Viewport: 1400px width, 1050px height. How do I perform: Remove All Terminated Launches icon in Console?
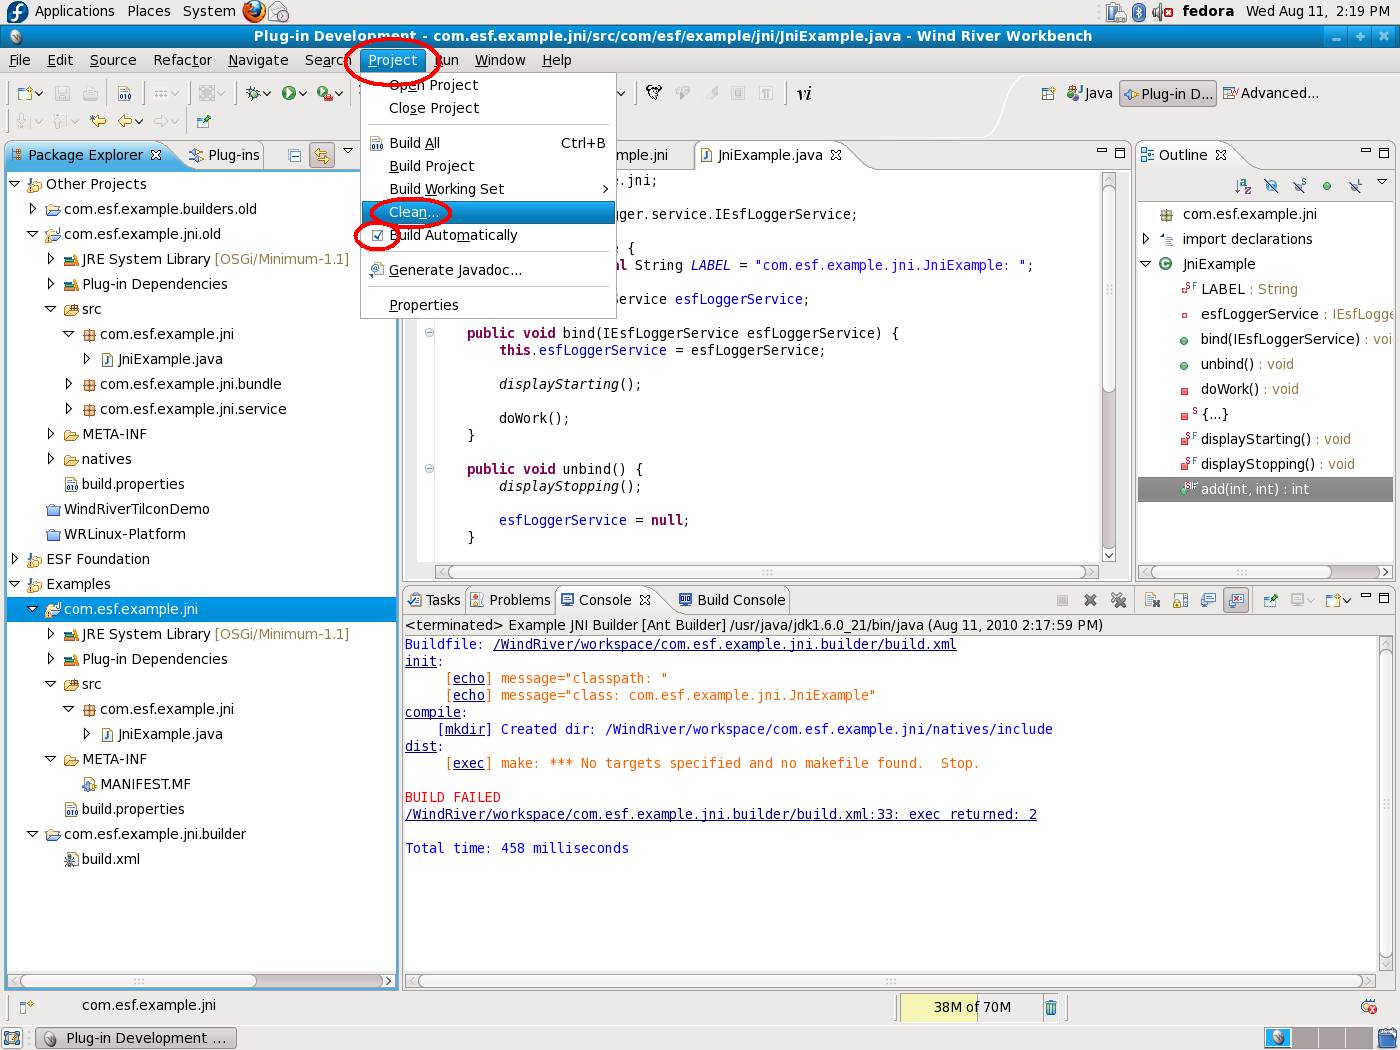pyautogui.click(x=1118, y=600)
